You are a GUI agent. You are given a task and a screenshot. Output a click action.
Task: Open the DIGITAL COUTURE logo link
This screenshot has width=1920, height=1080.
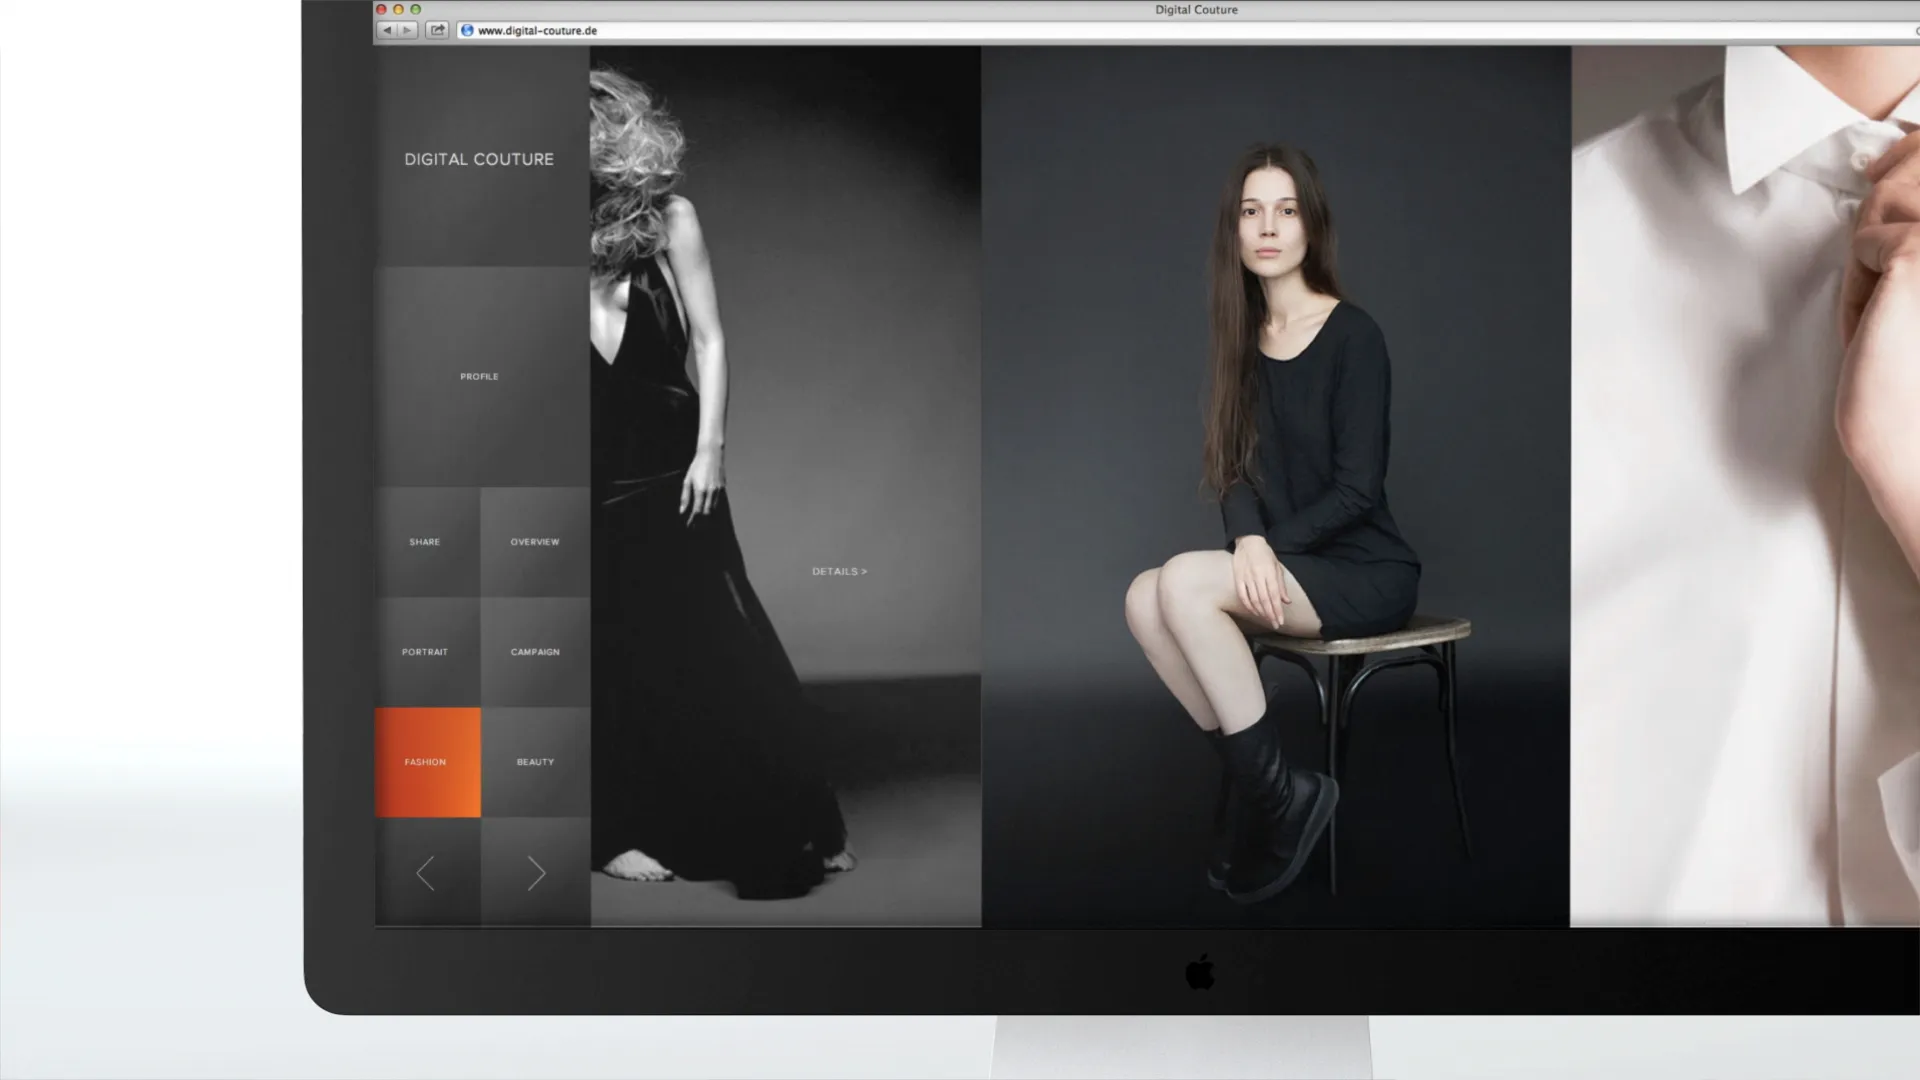tap(479, 159)
